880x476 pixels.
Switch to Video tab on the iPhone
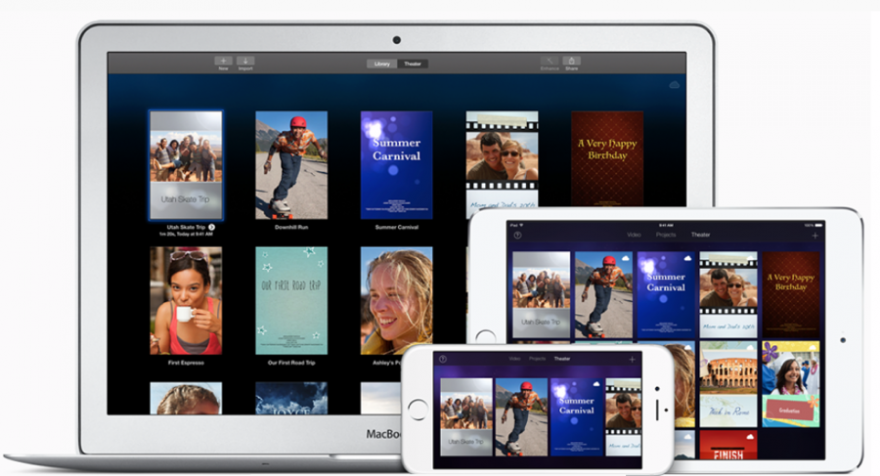tap(515, 359)
